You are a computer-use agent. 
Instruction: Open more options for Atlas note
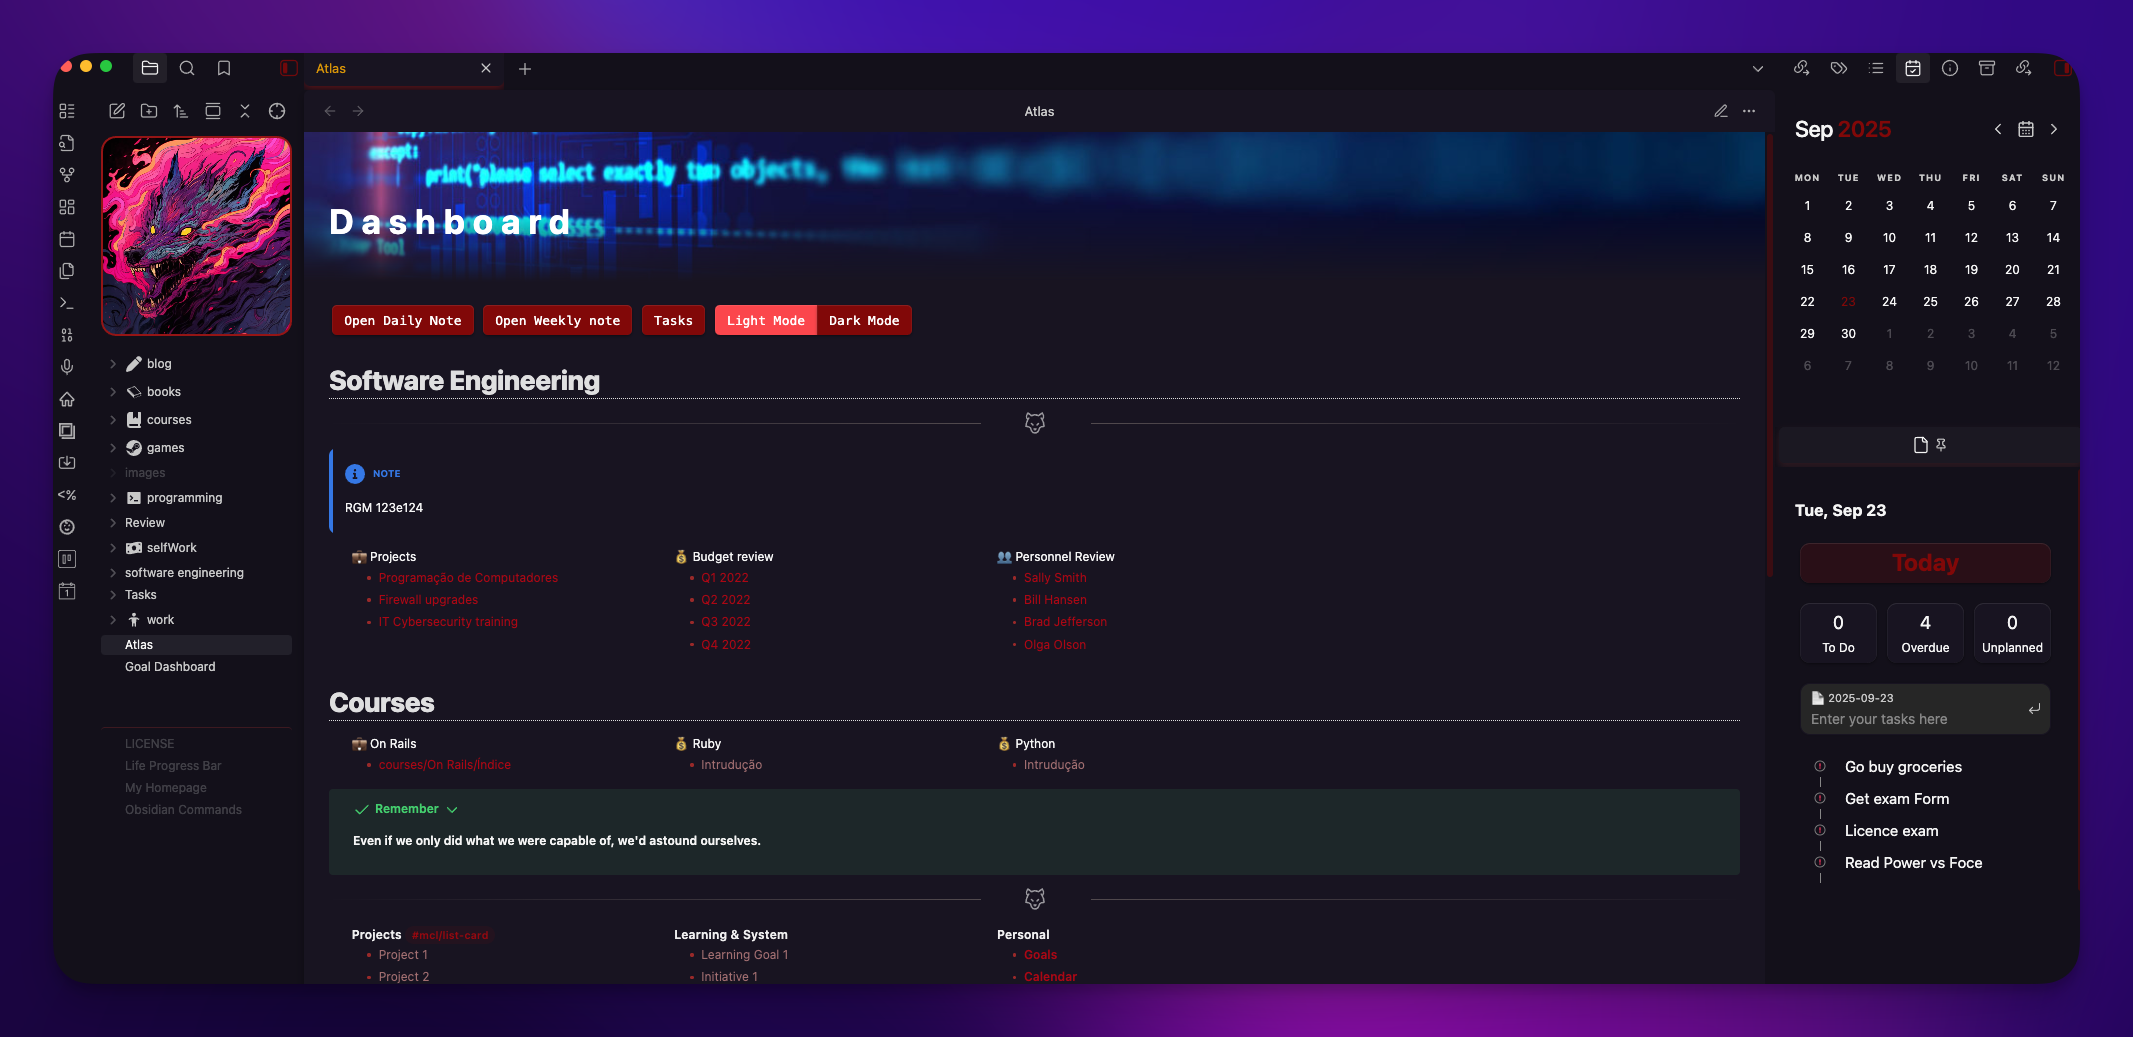click(x=1749, y=111)
